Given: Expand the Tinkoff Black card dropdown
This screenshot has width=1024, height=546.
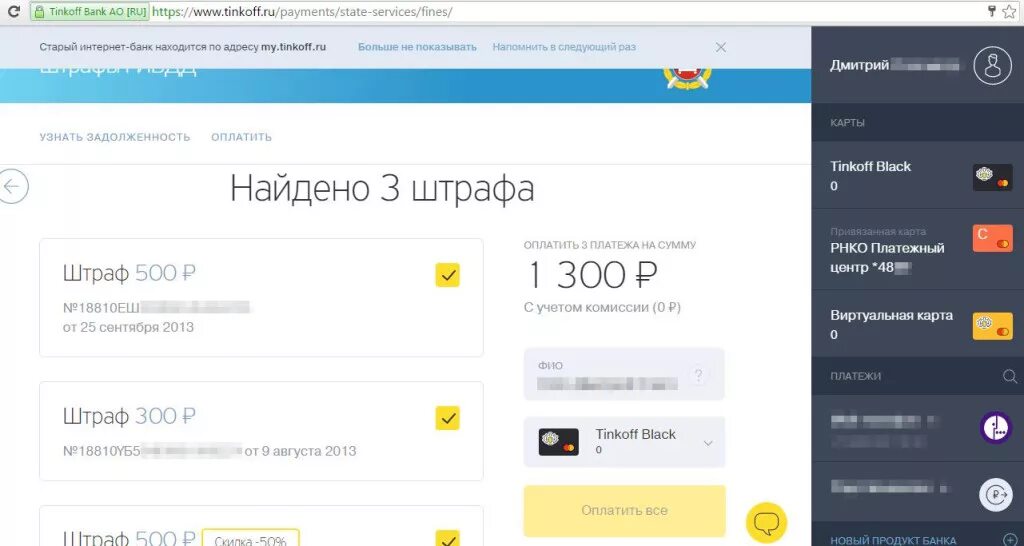Looking at the screenshot, I should point(708,443).
